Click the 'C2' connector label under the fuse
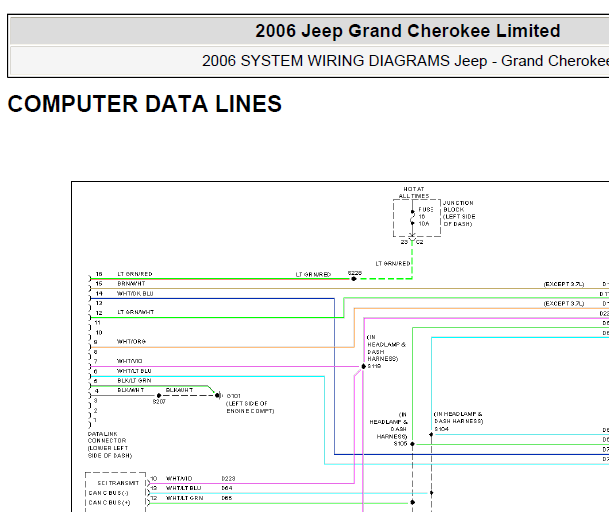609x512 pixels. tap(420, 242)
